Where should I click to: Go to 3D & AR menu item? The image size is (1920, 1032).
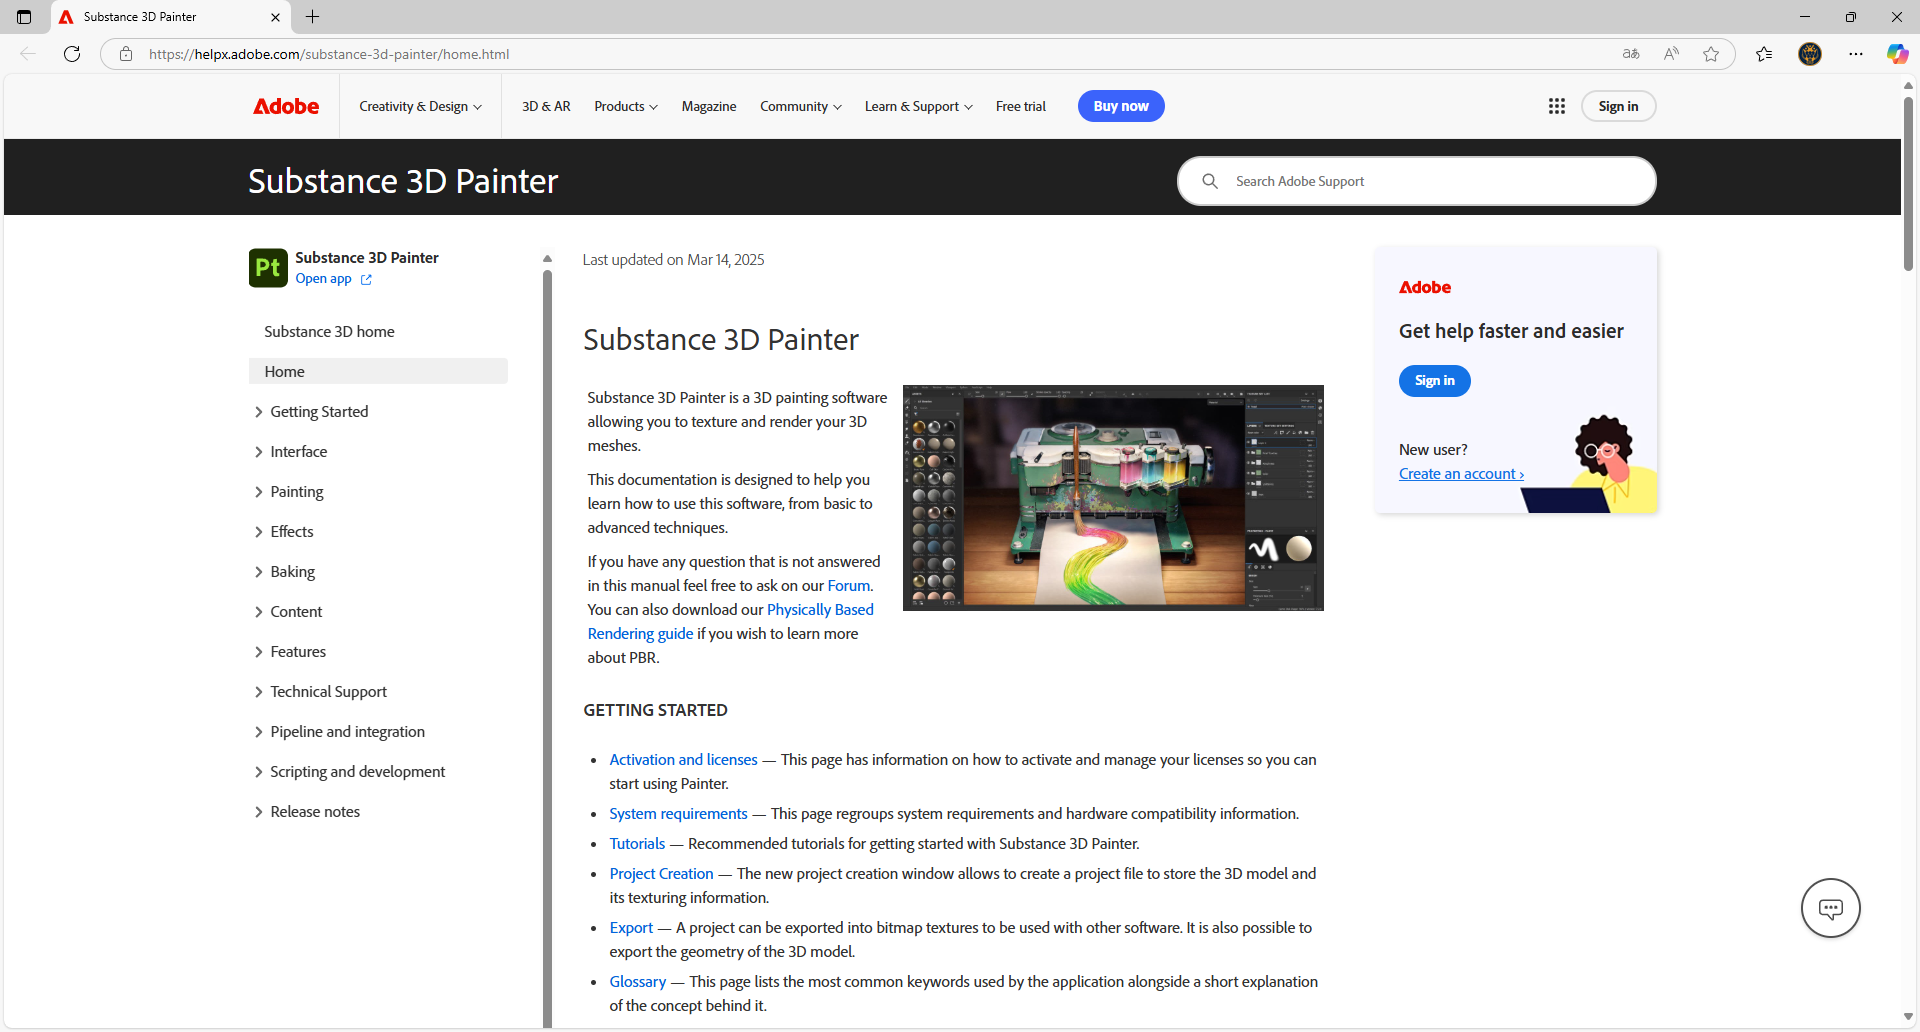546,106
